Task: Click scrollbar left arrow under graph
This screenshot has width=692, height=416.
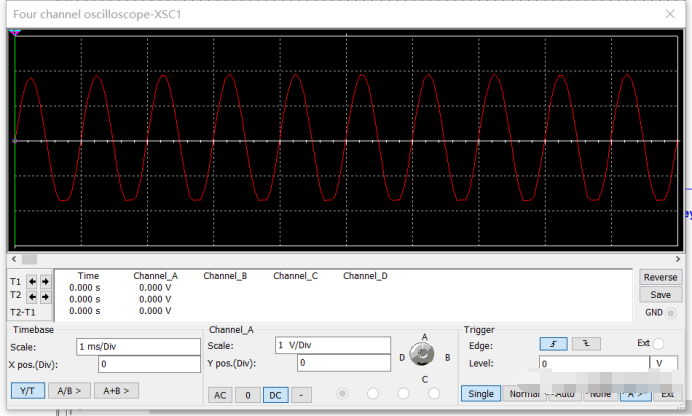Action: click(x=14, y=259)
